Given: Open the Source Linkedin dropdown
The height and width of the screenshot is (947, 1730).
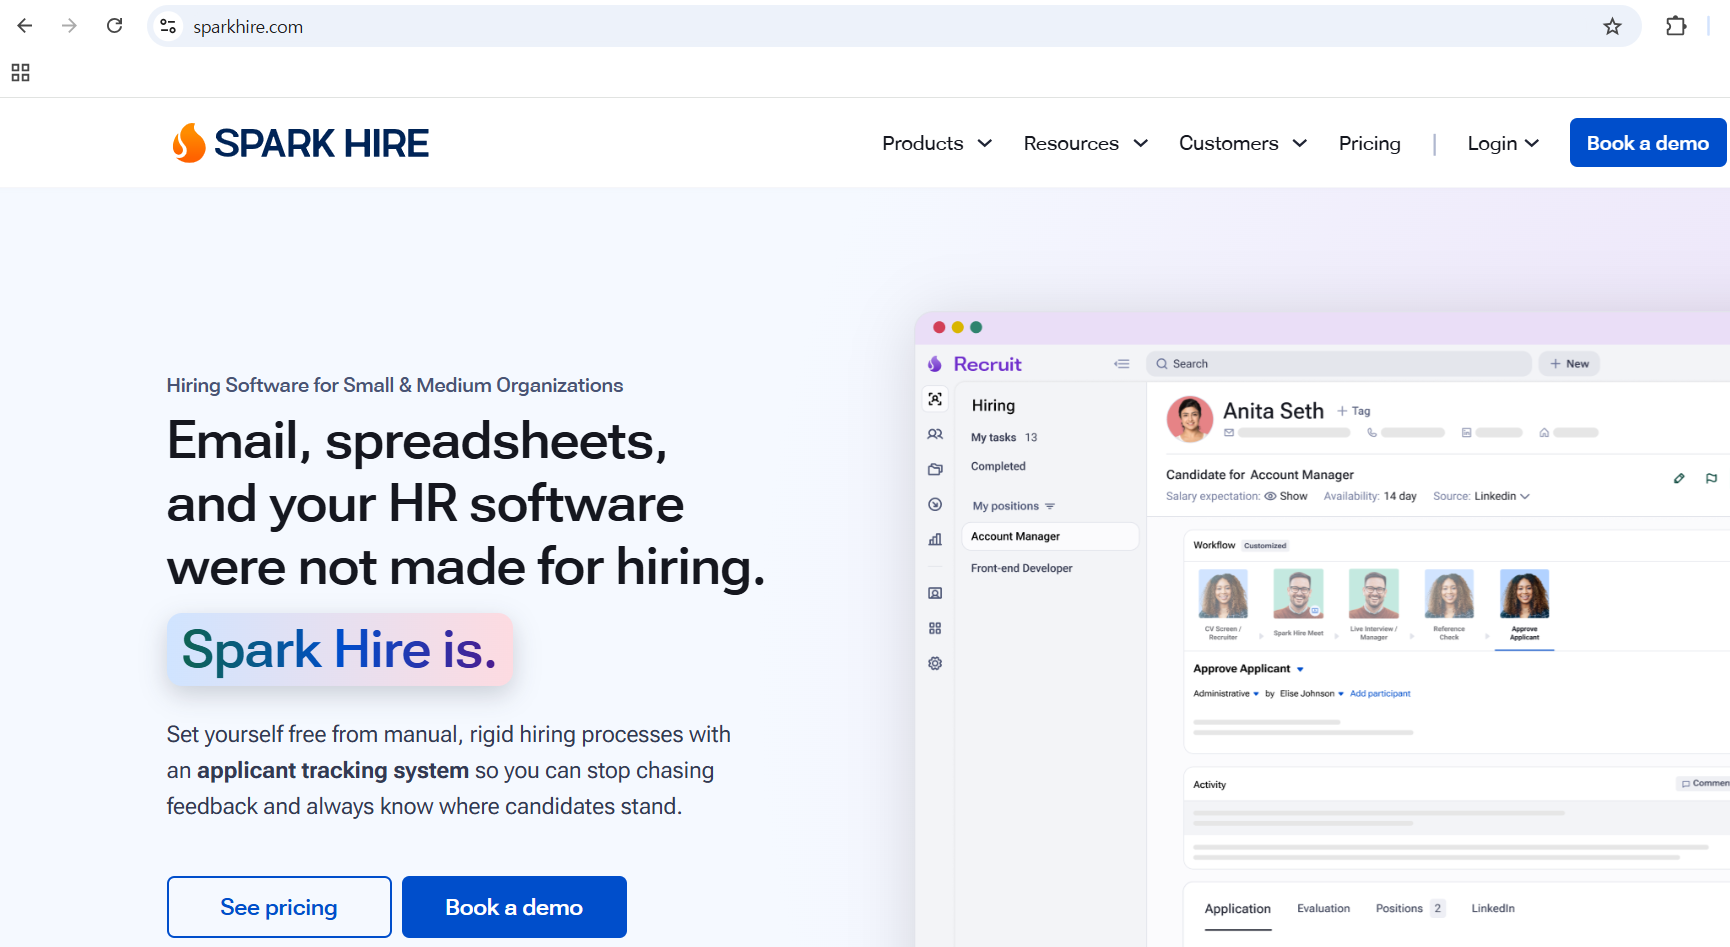Looking at the screenshot, I should click(1502, 496).
